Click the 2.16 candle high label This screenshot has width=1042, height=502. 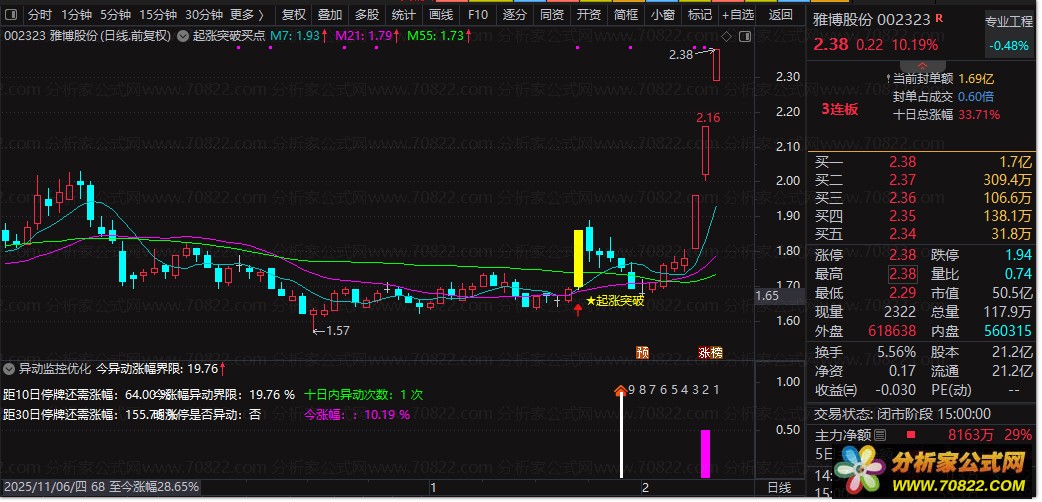[708, 118]
